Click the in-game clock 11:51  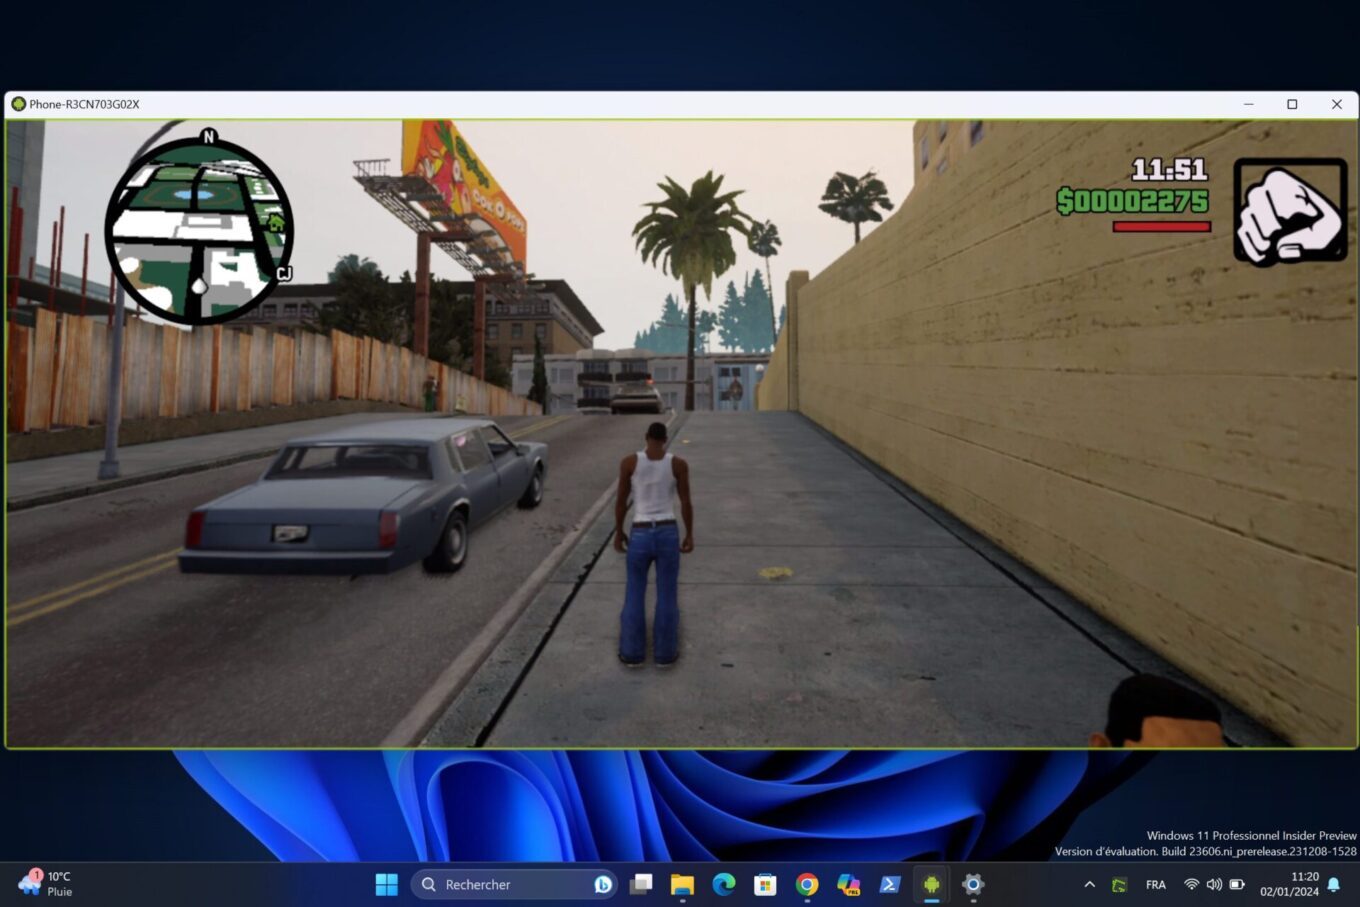1169,169
